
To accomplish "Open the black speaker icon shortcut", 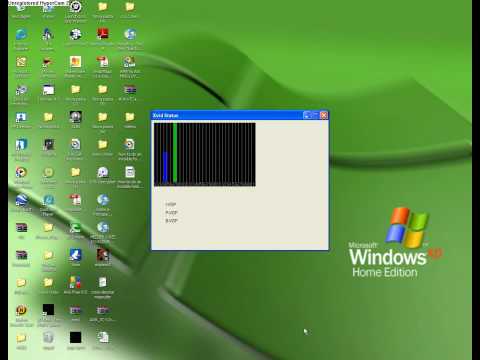I will 75,117.
